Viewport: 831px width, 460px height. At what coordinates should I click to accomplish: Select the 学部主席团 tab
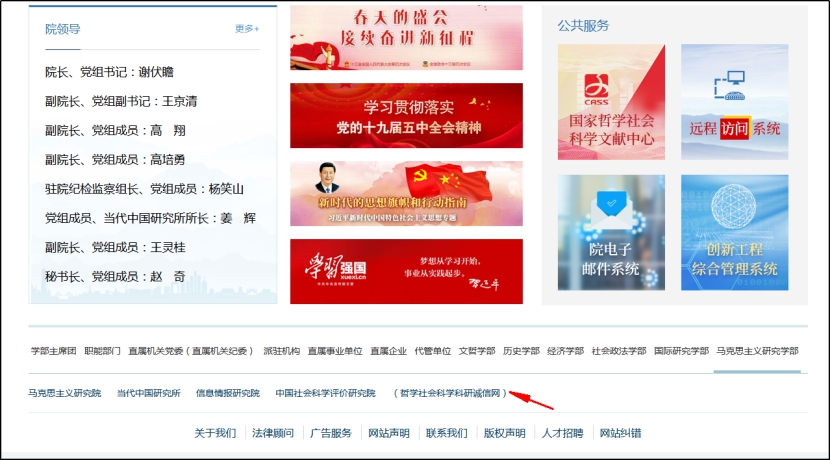coord(54,351)
